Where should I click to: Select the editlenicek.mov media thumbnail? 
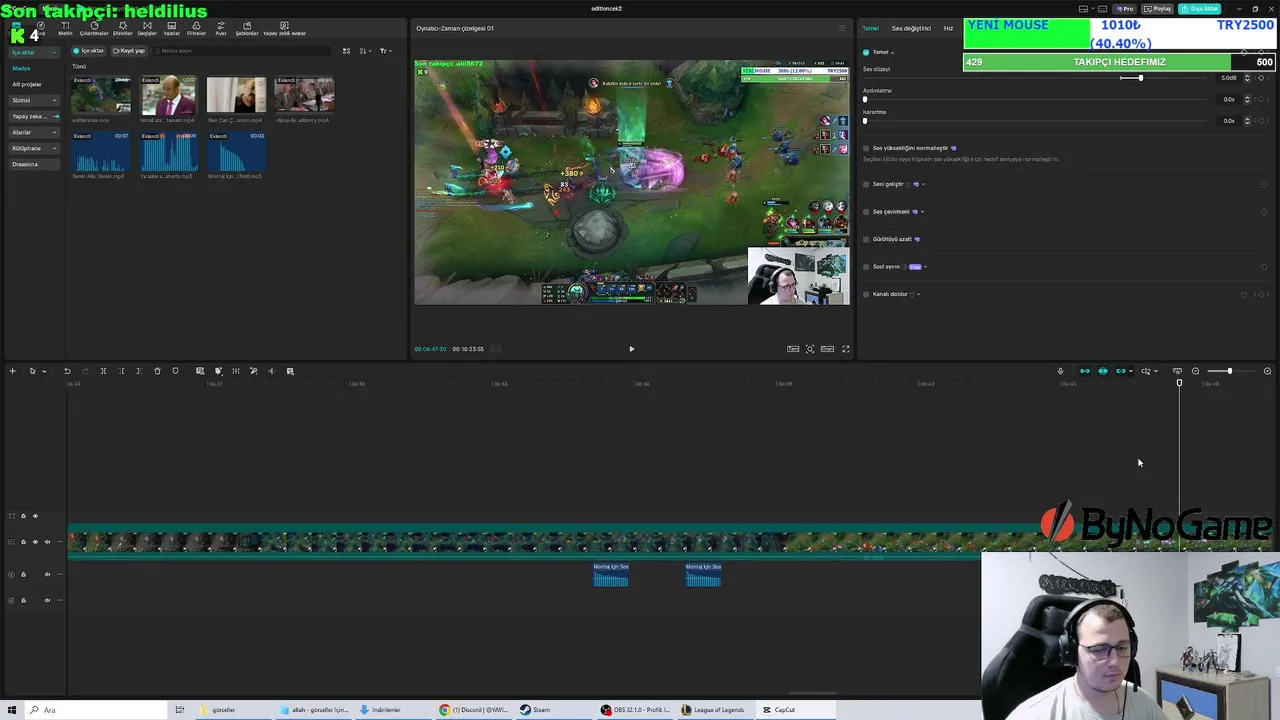pos(101,95)
